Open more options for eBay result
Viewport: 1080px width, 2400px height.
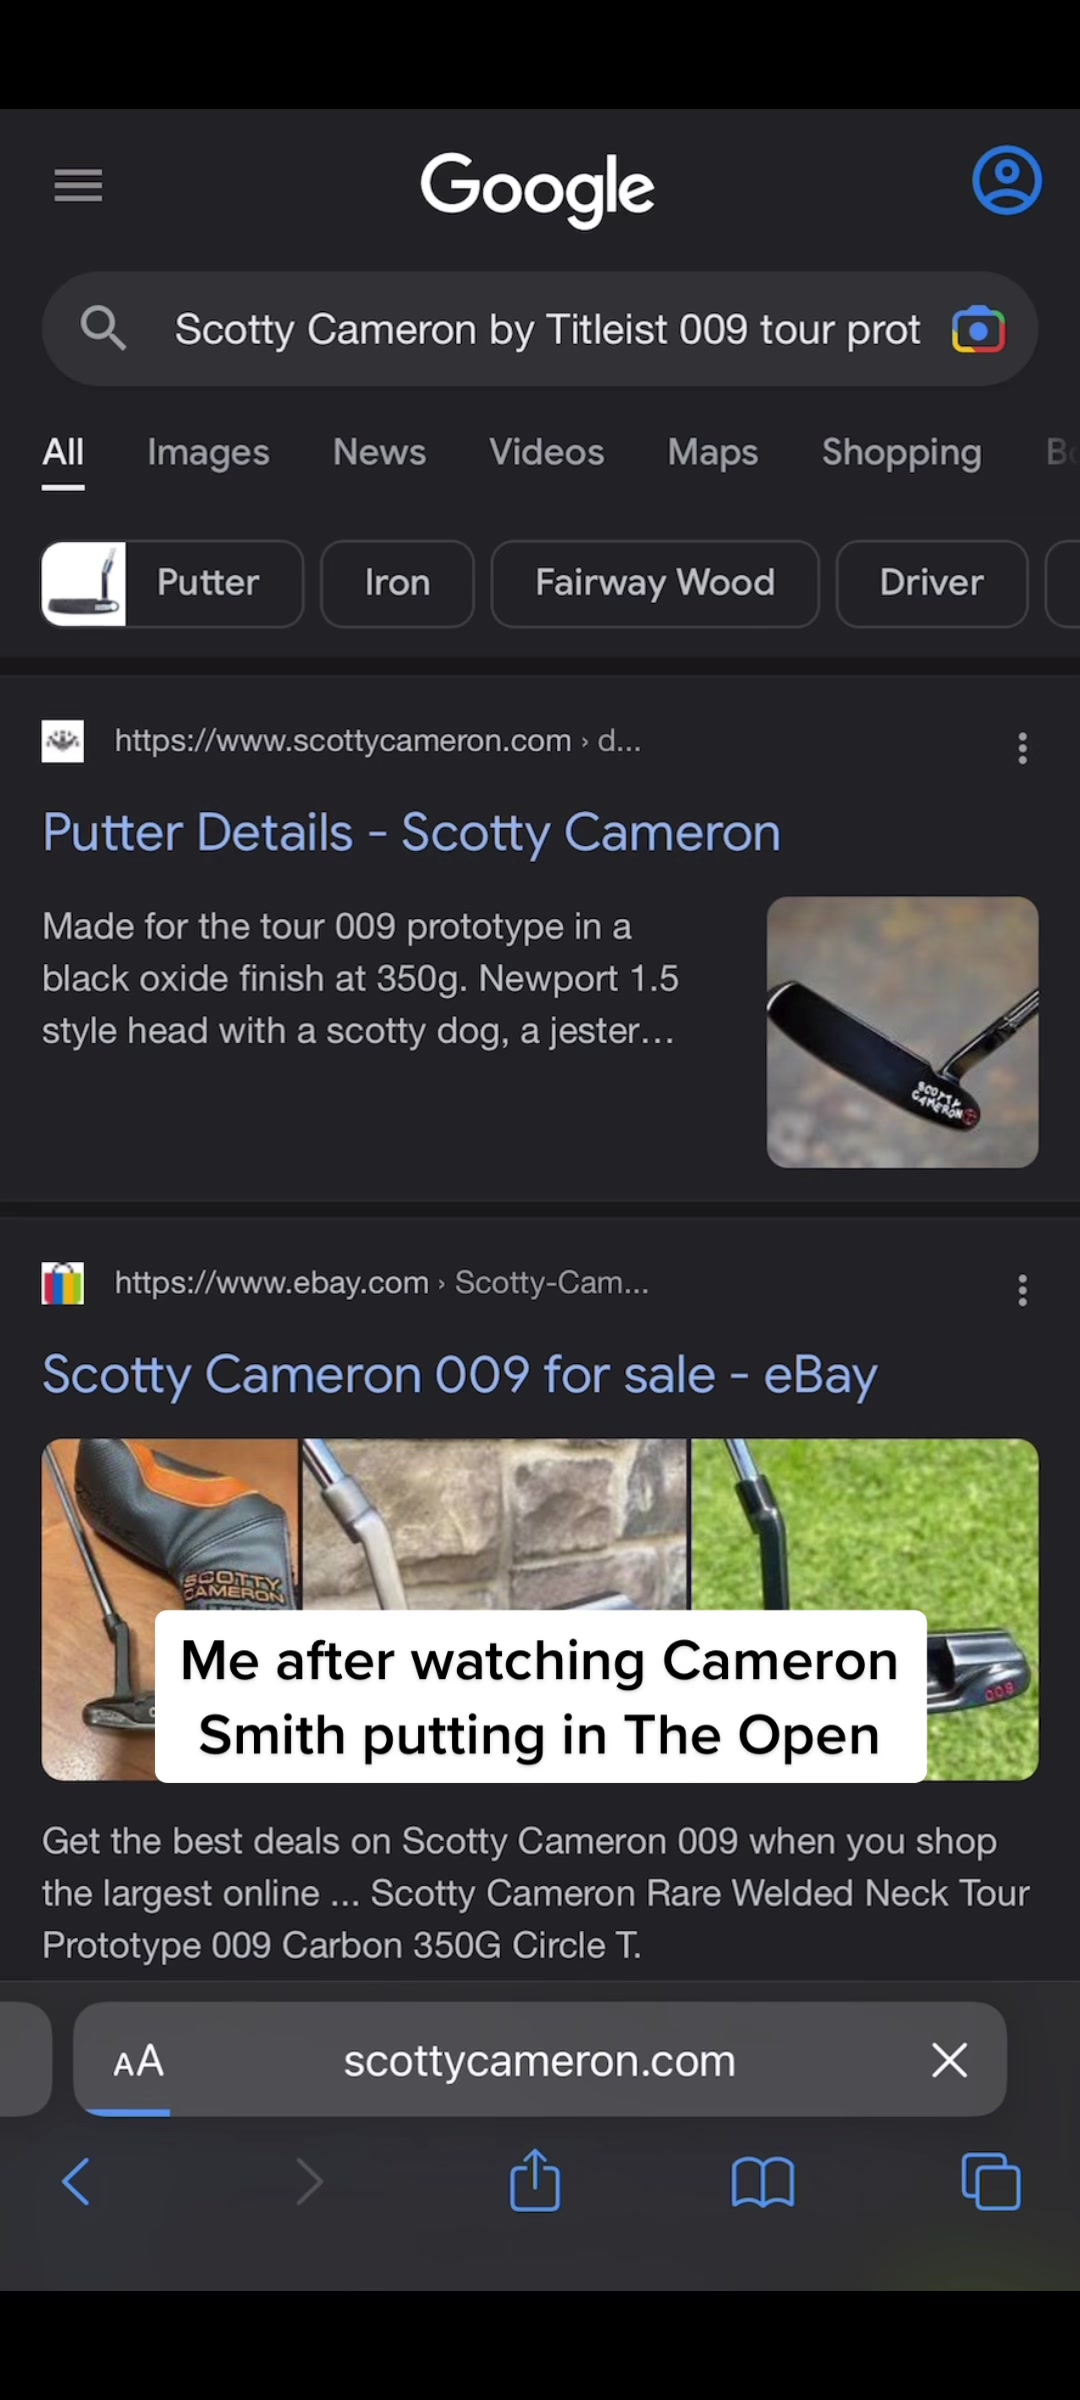[x=1022, y=1290]
